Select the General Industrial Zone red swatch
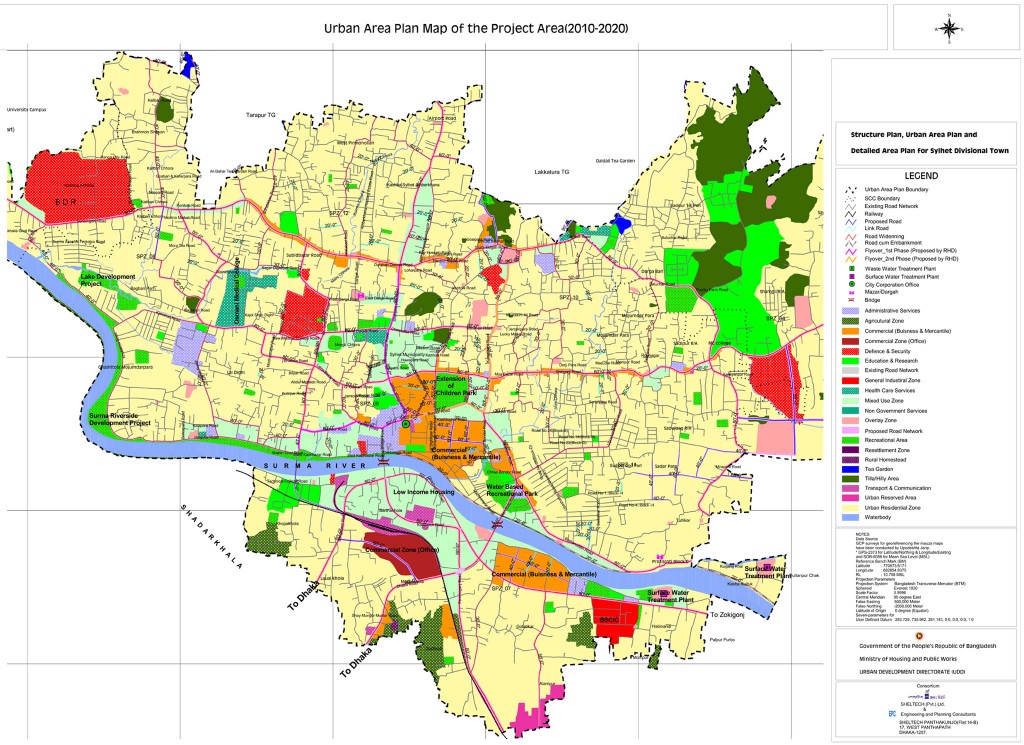Image resolution: width=1024 pixels, height=745 pixels. point(851,380)
